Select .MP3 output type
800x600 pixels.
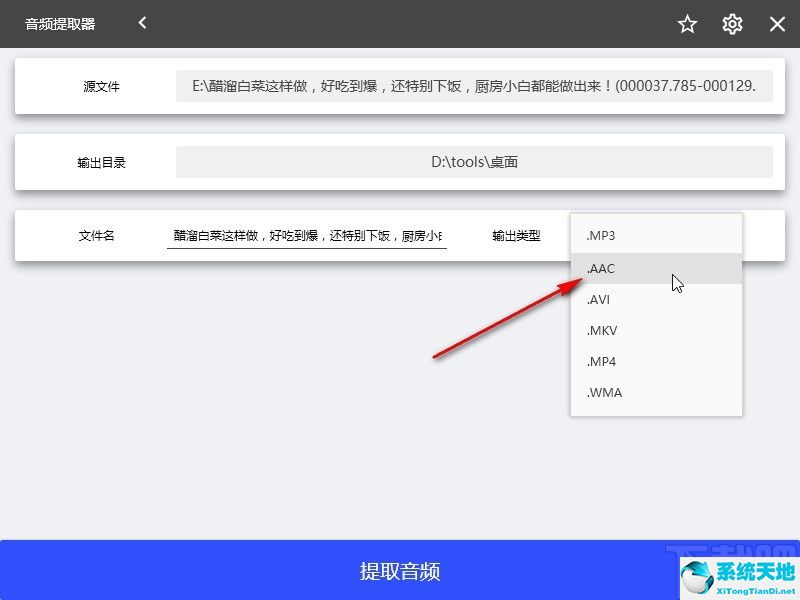tap(656, 236)
